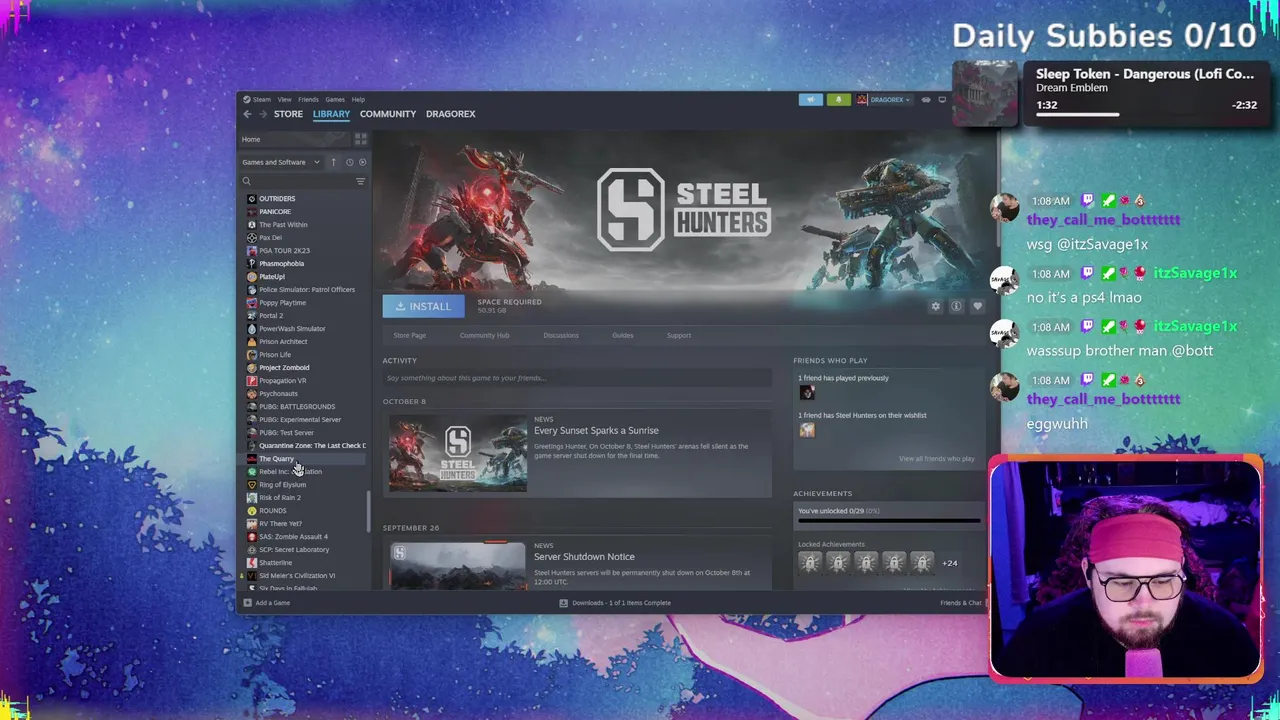Toggle the Steel Hunters favorite heart icon
Screen dimensions: 1280x720
point(977,306)
